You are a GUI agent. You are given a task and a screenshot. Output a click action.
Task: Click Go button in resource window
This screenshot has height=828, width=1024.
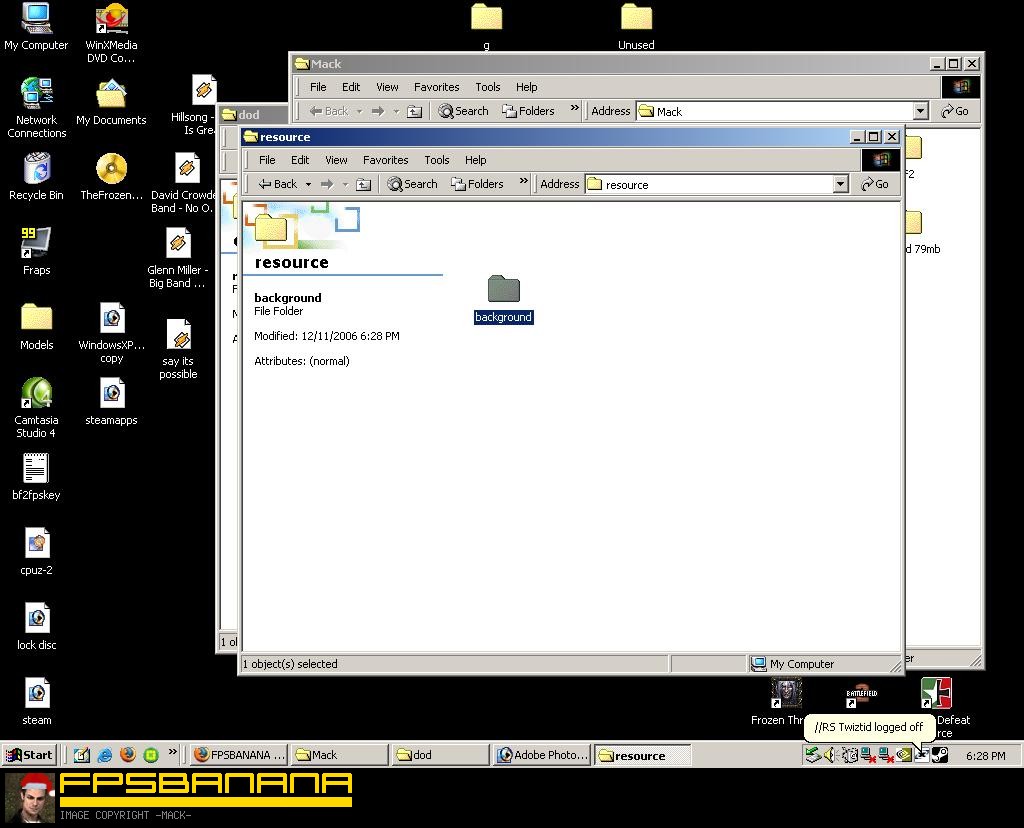(x=874, y=184)
